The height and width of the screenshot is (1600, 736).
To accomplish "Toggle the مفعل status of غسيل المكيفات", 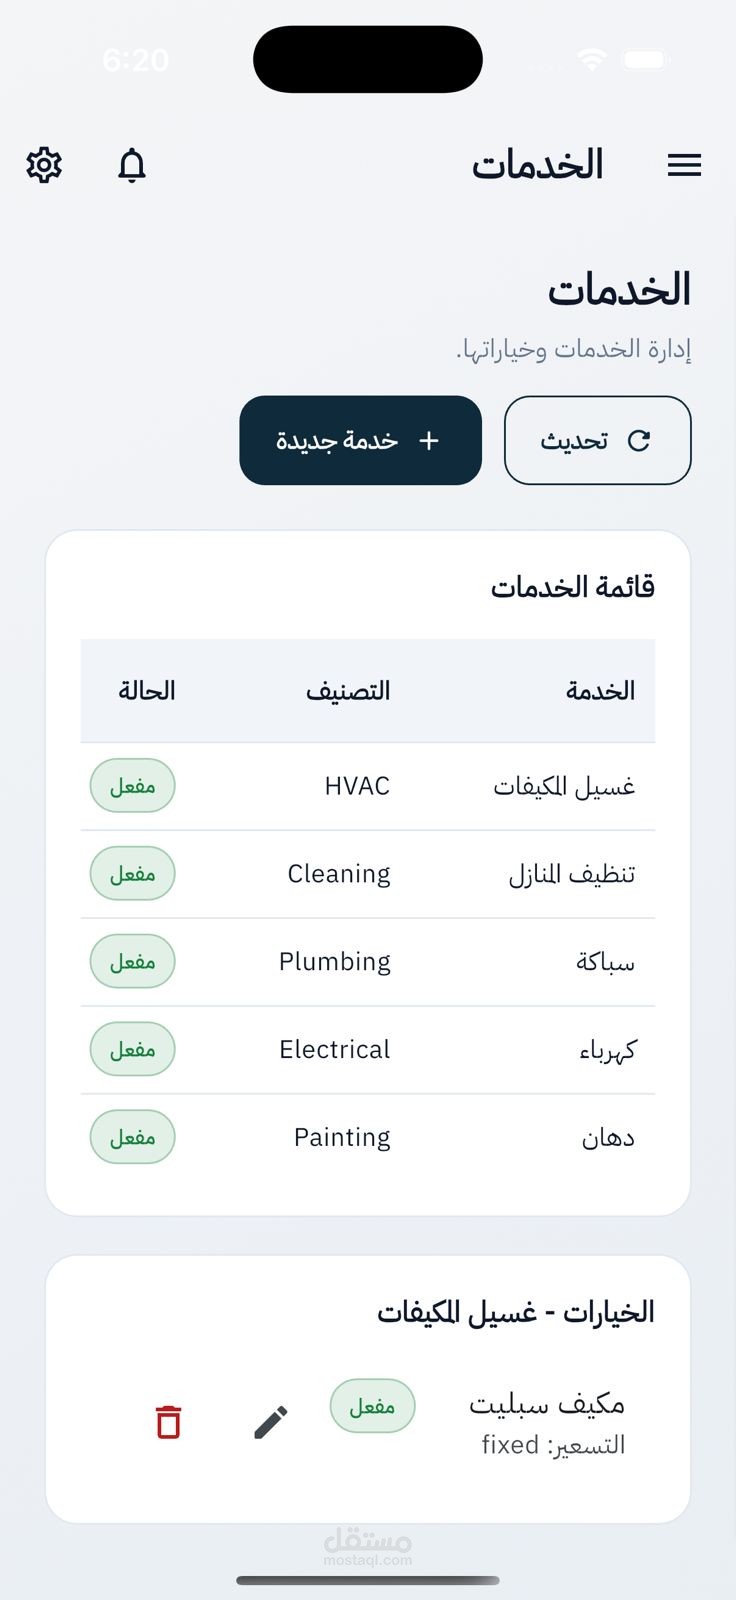I will point(133,786).
